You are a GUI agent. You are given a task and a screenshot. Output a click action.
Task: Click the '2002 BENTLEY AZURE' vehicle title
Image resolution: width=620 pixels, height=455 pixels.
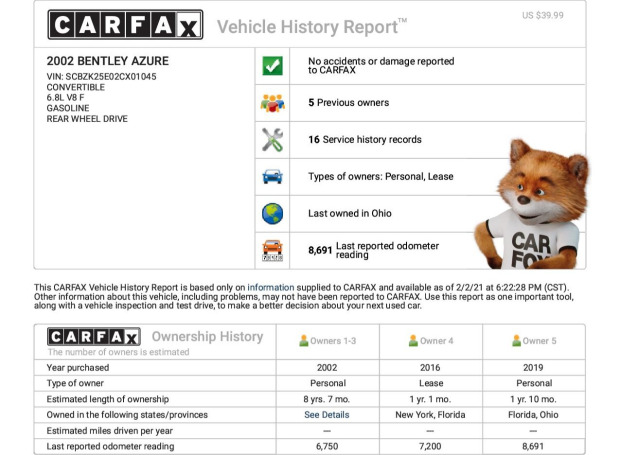[x=108, y=61]
